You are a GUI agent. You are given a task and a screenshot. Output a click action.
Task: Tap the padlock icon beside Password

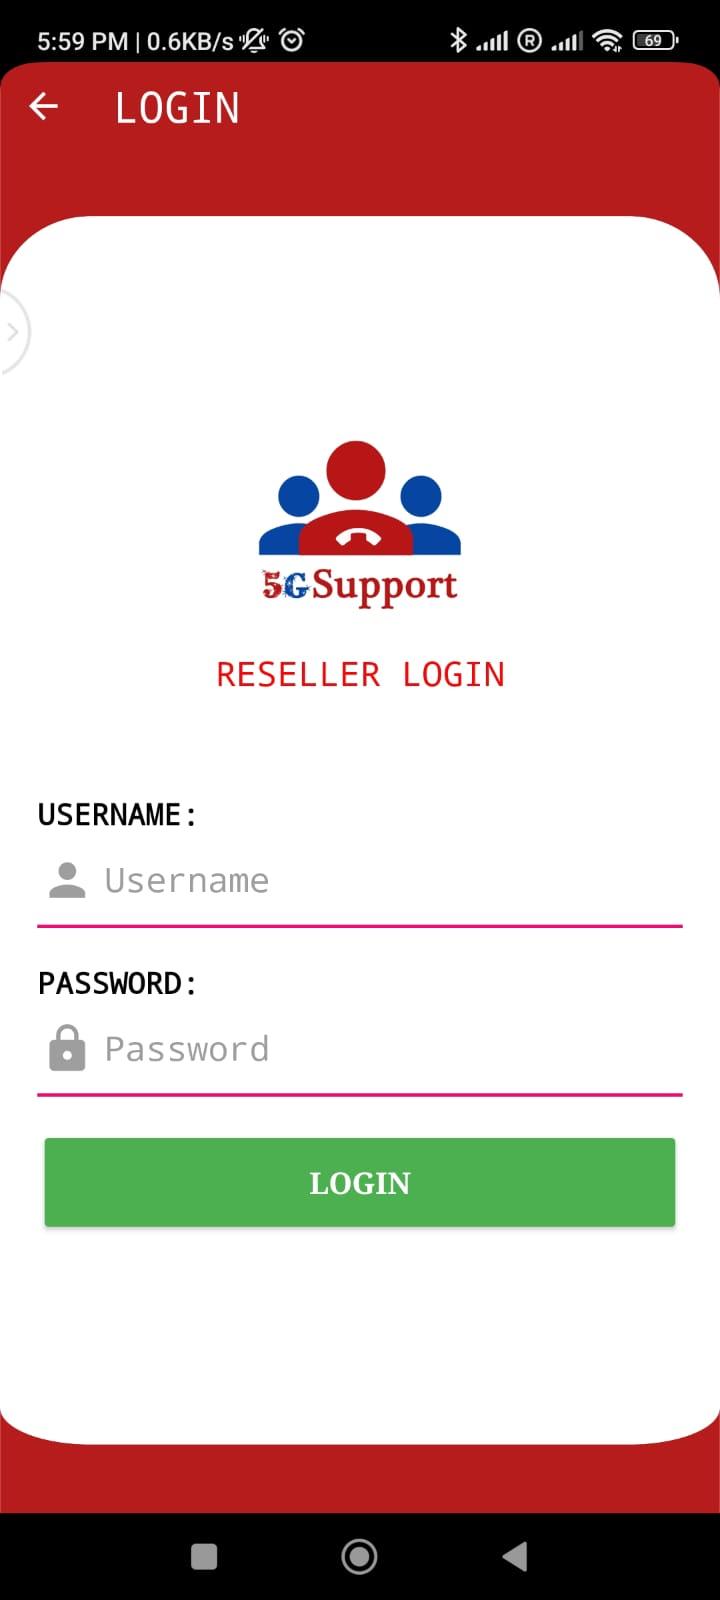67,1048
